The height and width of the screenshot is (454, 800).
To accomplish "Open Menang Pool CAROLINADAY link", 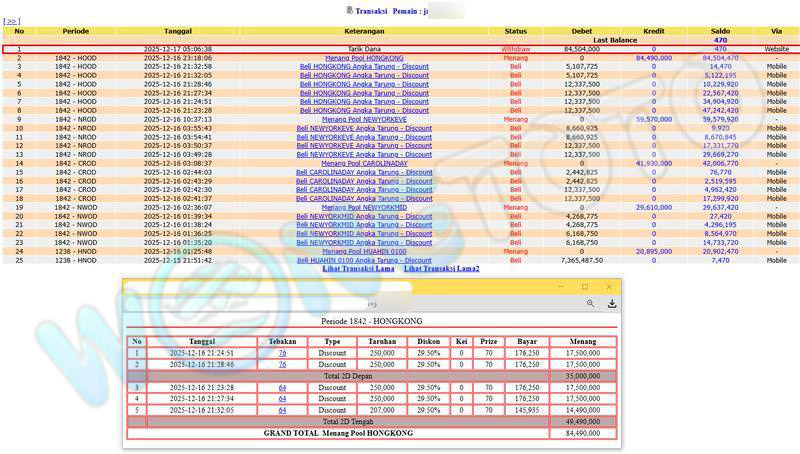I will coord(364,163).
